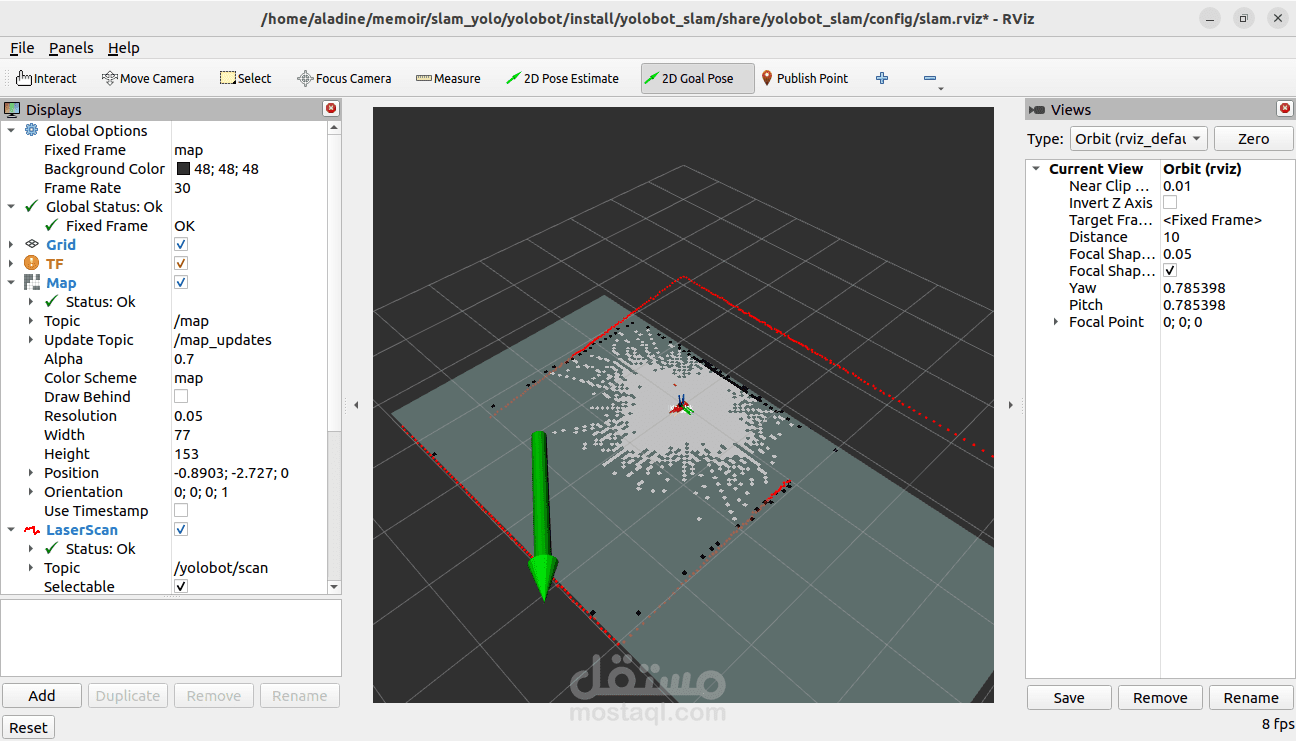Open the Panels menu
1296x741 pixels.
[71, 48]
